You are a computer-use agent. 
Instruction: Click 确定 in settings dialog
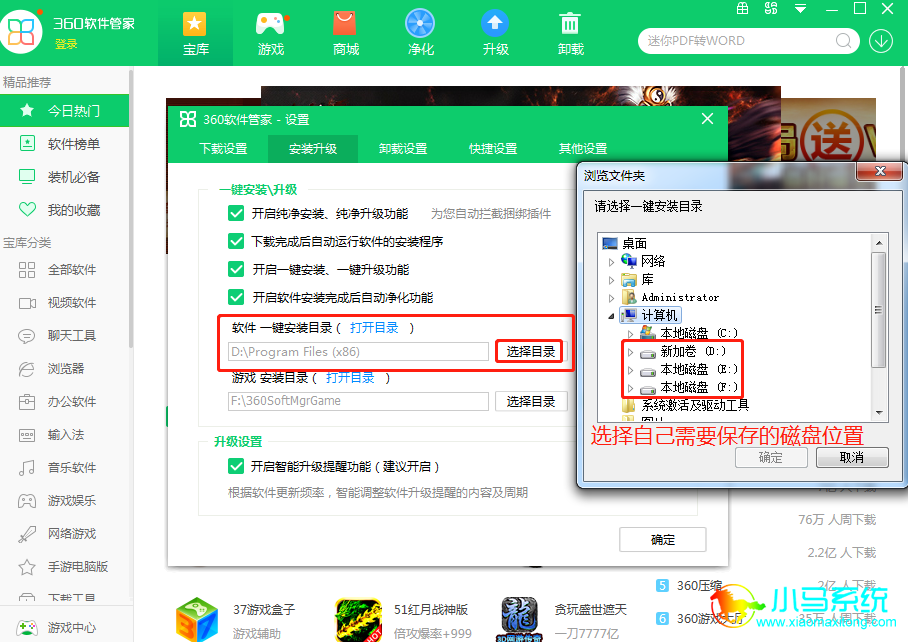point(662,540)
